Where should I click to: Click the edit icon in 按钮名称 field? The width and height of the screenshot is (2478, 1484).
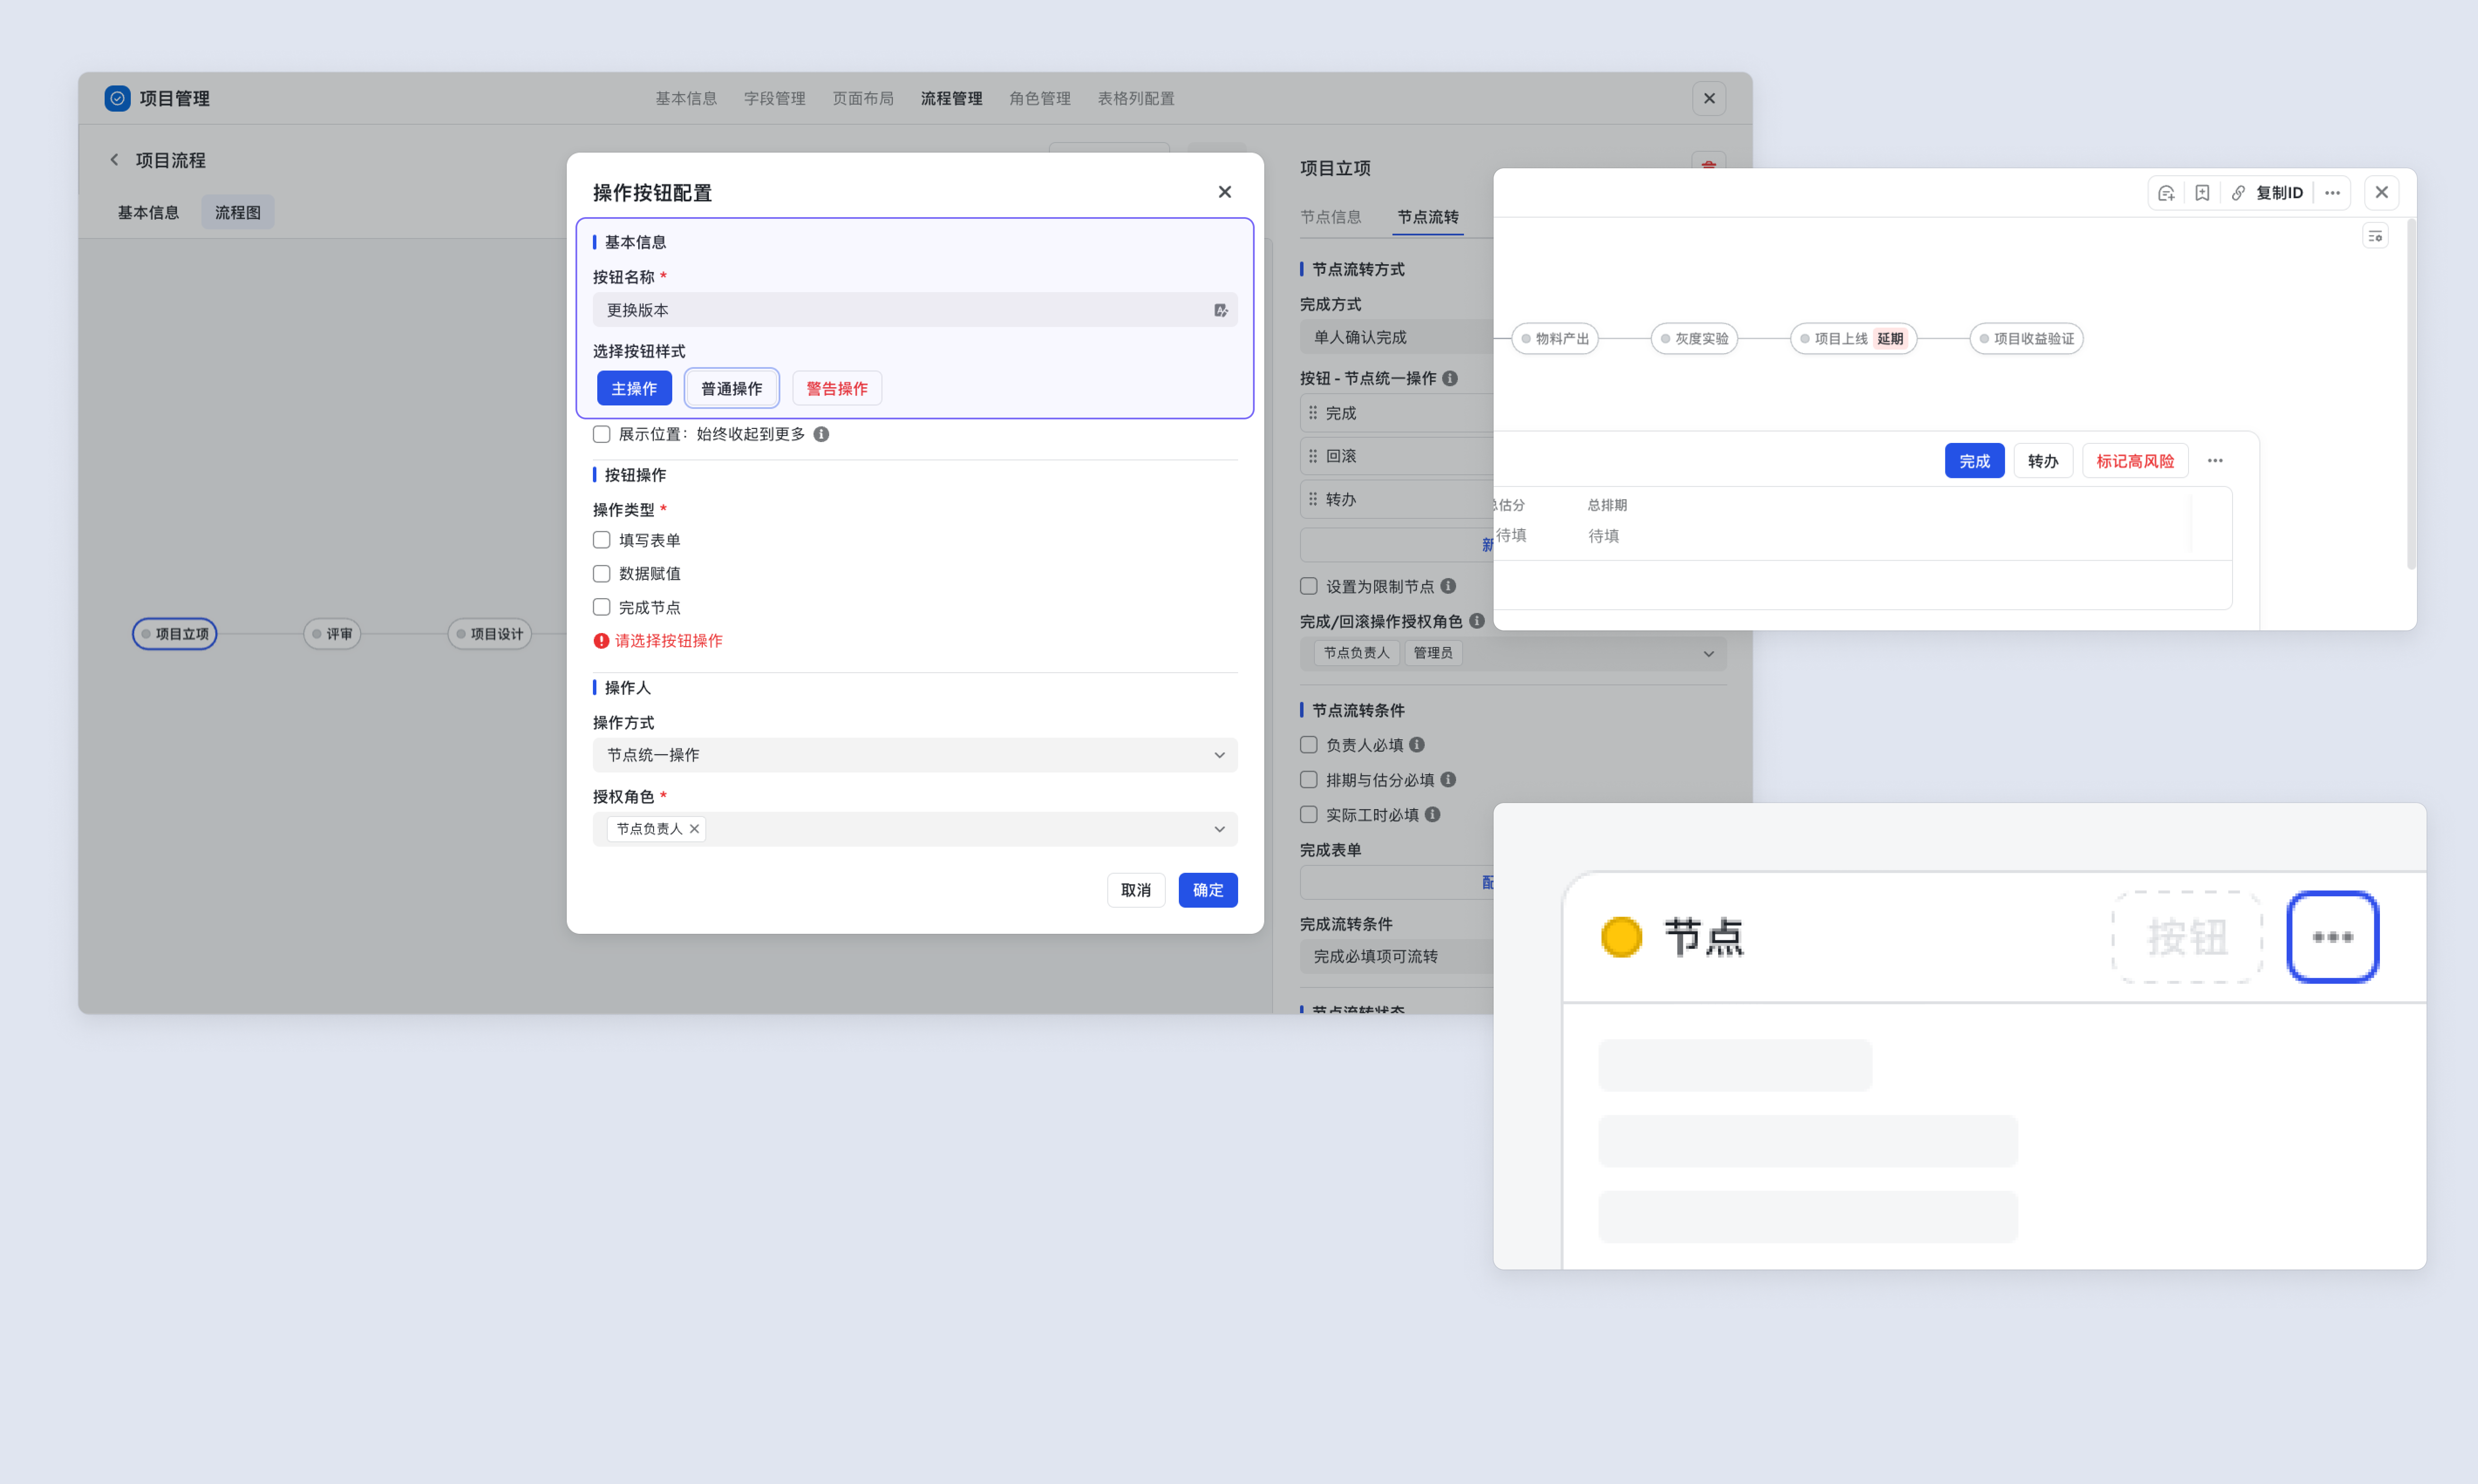coord(1221,310)
